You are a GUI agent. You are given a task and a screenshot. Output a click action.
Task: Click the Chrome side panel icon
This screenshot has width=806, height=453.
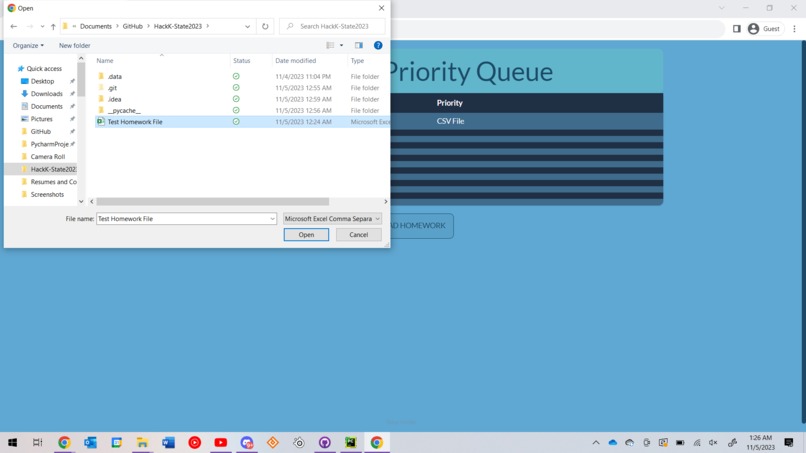(x=737, y=29)
